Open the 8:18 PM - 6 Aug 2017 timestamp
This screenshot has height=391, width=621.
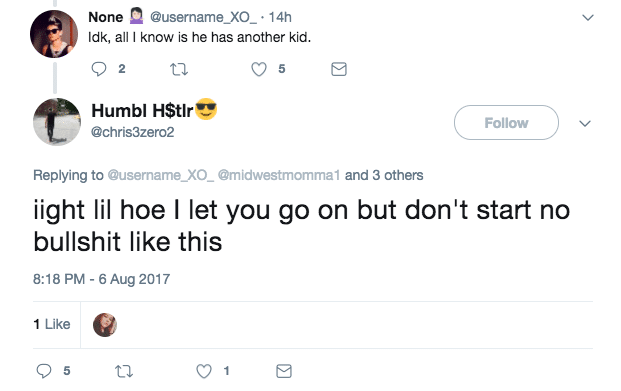click(101, 279)
